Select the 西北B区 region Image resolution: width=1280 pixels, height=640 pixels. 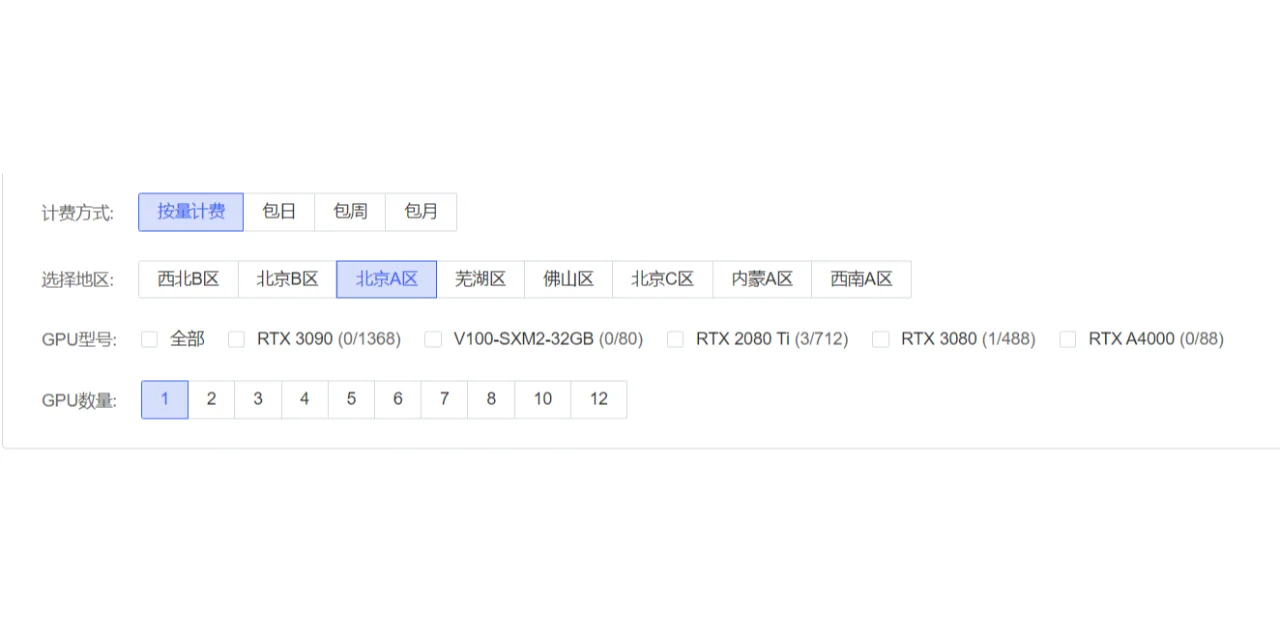coord(188,279)
